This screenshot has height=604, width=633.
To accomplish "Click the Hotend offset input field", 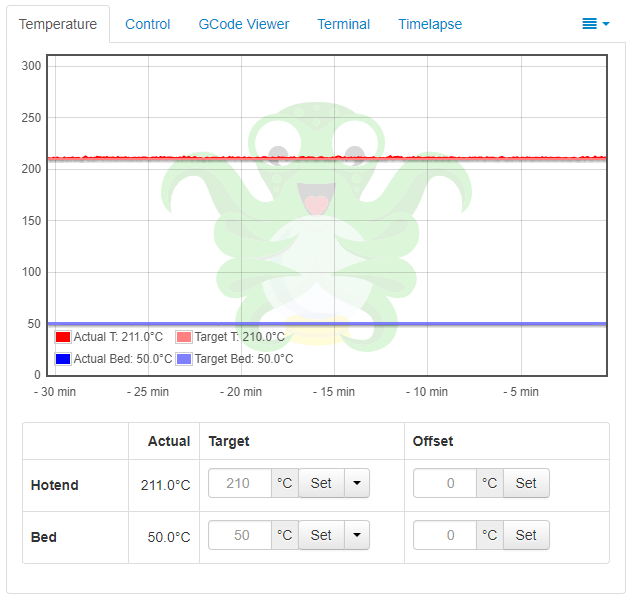I will (x=445, y=484).
